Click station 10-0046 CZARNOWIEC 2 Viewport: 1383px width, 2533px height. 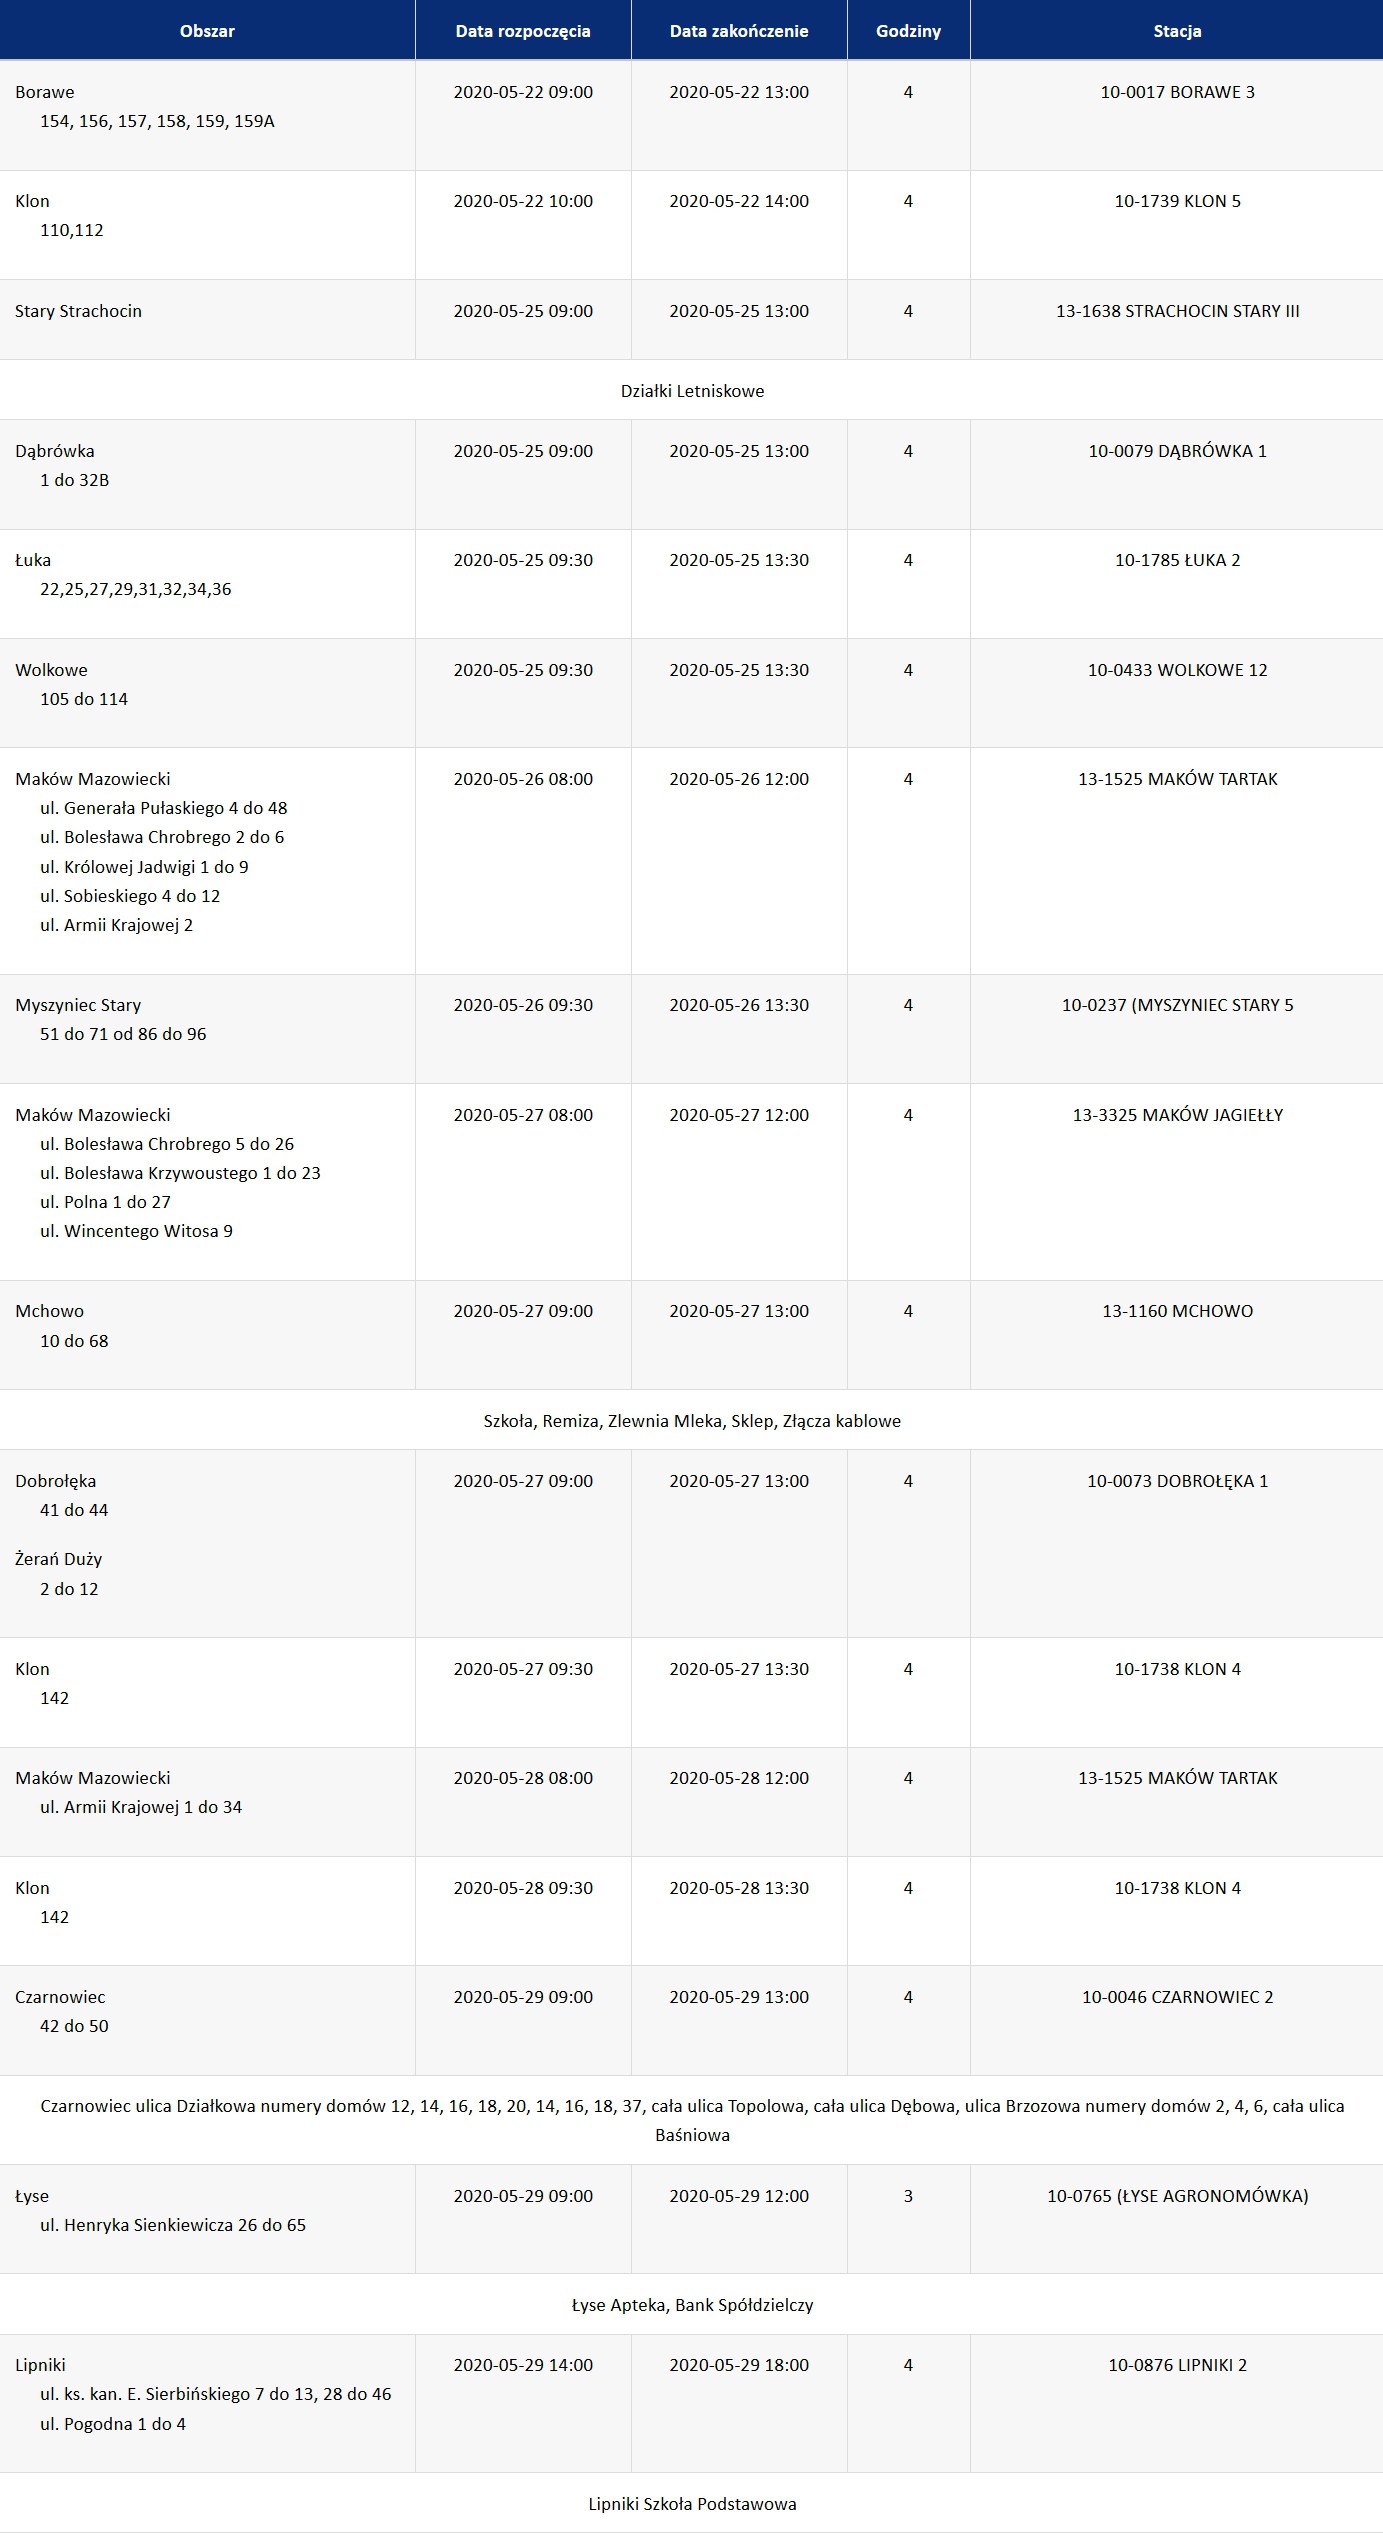point(1177,1997)
